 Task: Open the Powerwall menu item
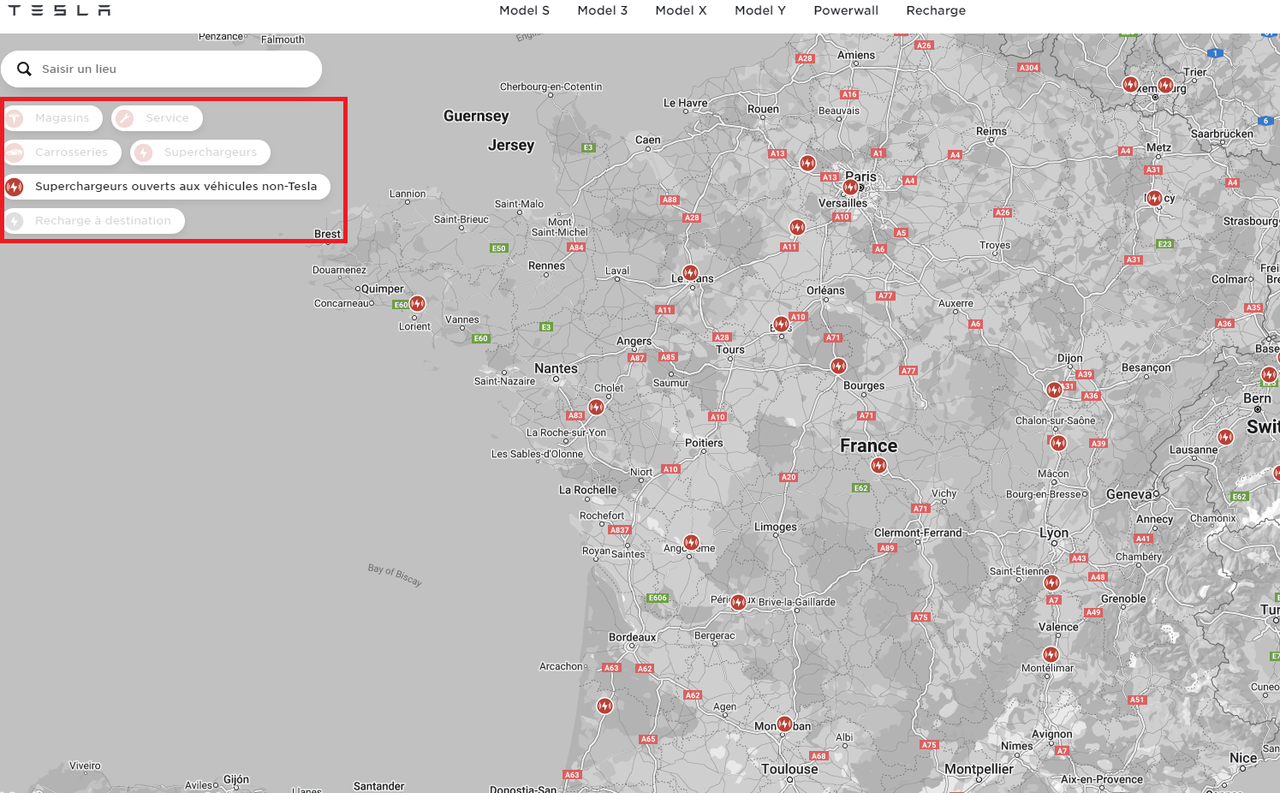pyautogui.click(x=846, y=10)
